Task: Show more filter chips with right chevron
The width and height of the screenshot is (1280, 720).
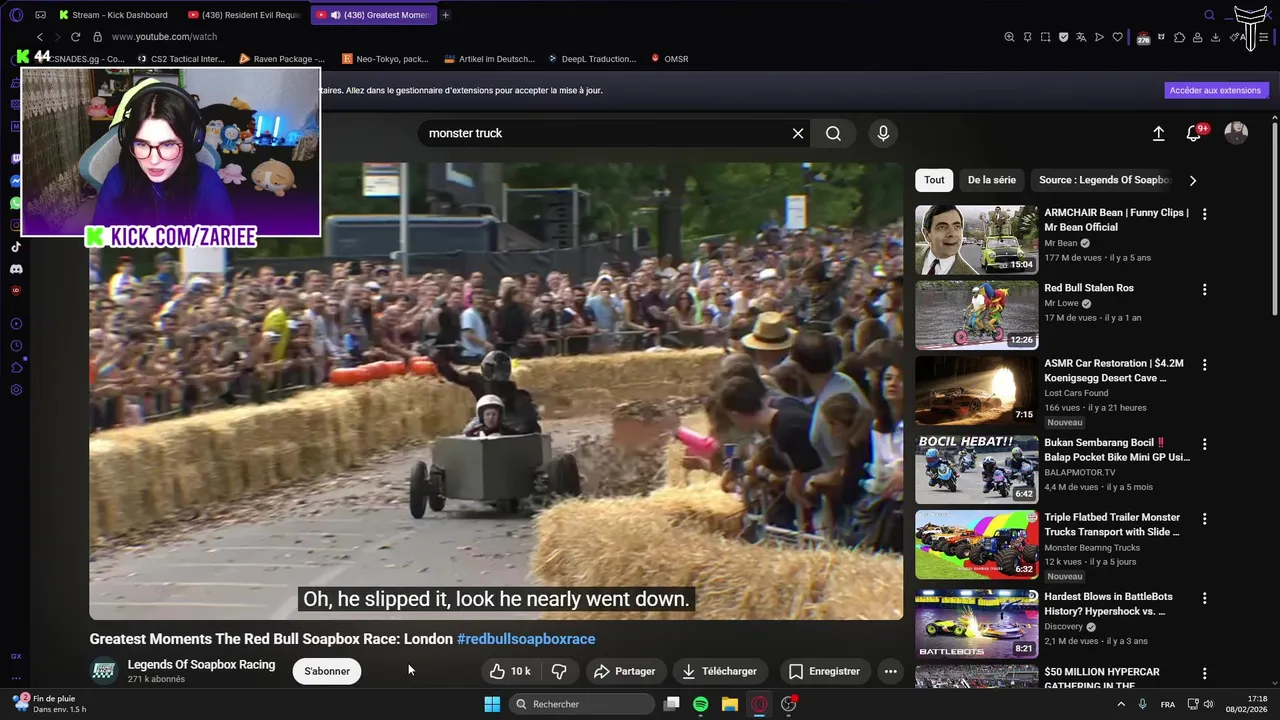Action: 1192,180
